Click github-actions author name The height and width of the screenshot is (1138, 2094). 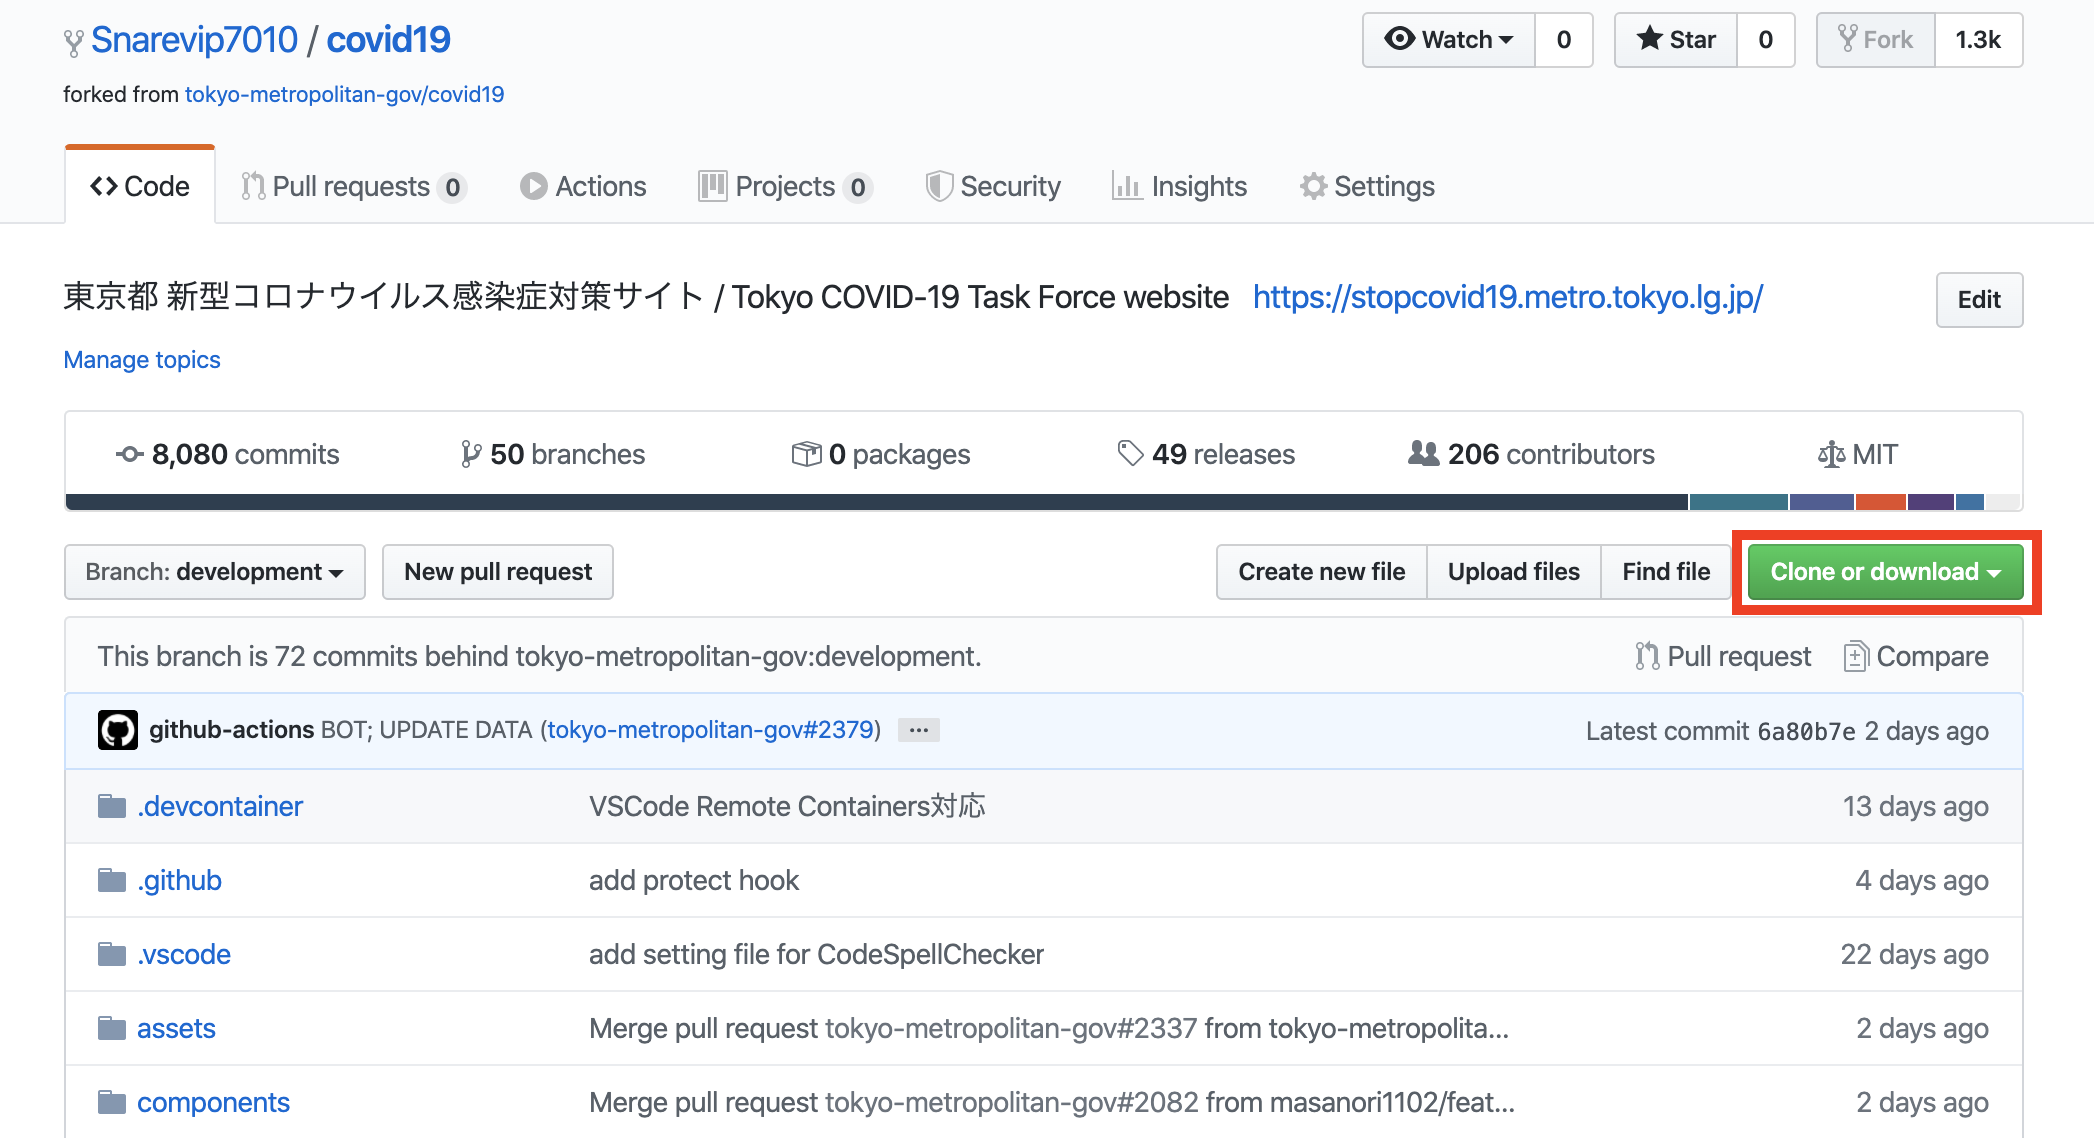tap(232, 730)
